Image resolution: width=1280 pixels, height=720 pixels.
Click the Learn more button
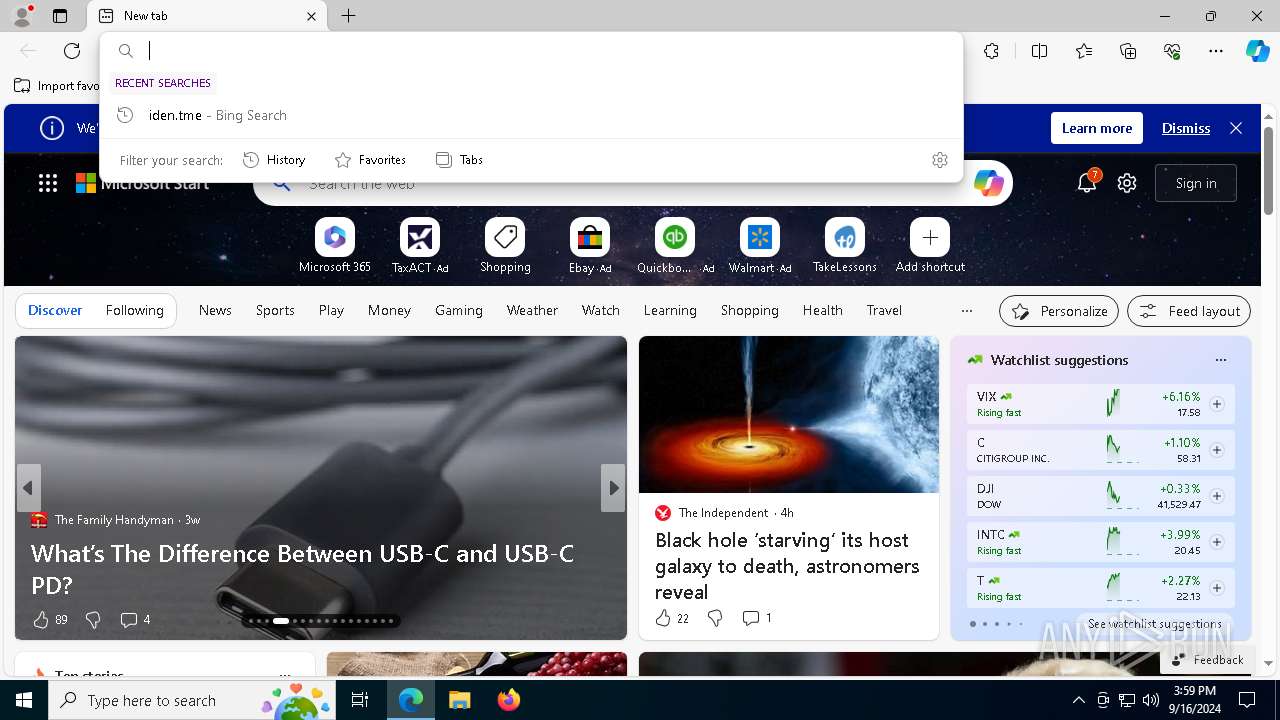(x=1097, y=128)
